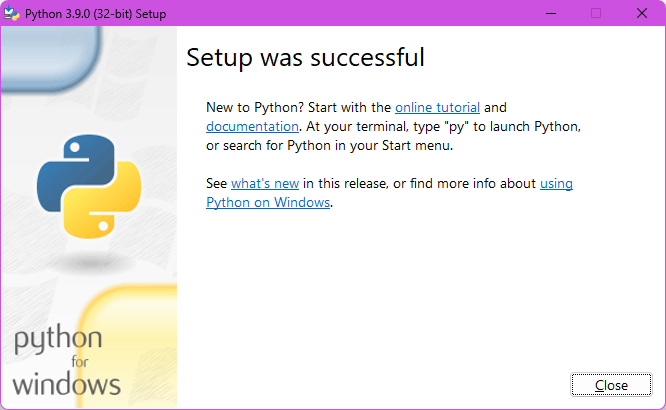This screenshot has width=666, height=410.
Task: Click the word "windows" in the sidebar banner
Action: (67, 383)
